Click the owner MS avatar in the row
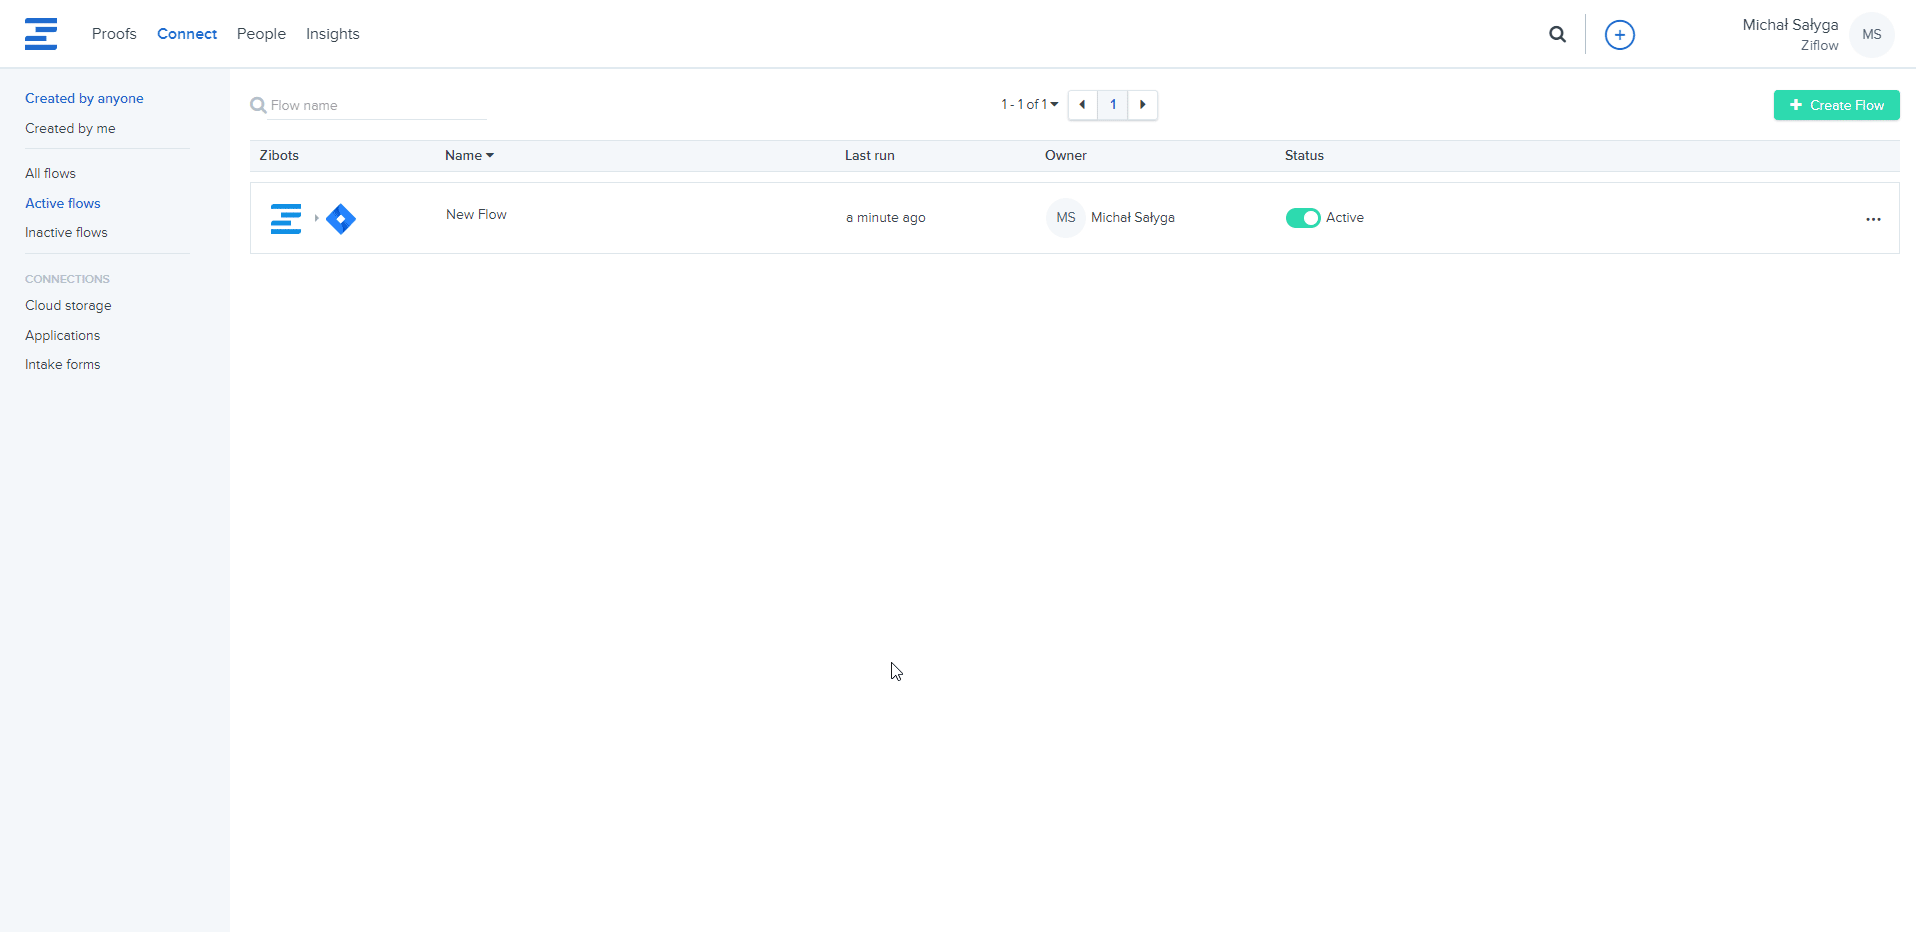 [x=1065, y=218]
